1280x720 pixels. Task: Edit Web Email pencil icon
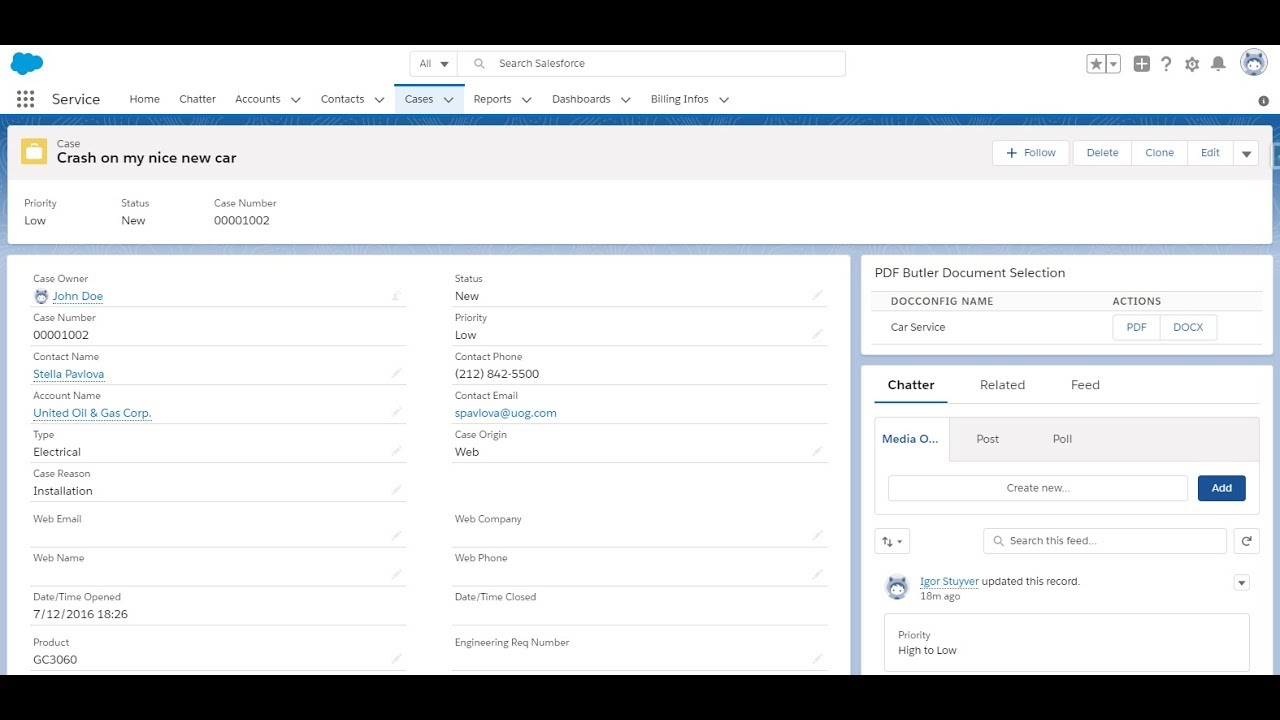[396, 535]
